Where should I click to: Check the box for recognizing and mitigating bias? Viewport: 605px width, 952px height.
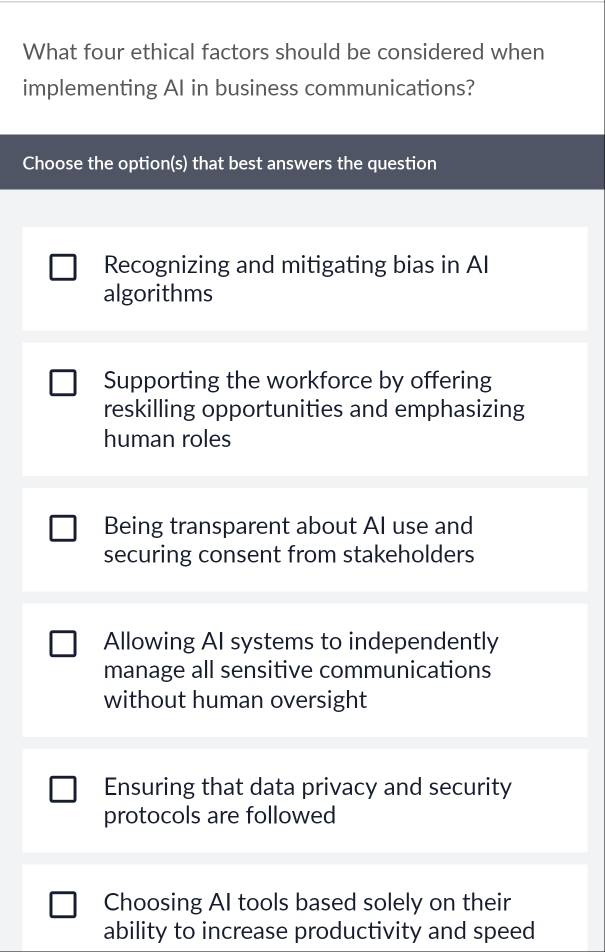(63, 268)
